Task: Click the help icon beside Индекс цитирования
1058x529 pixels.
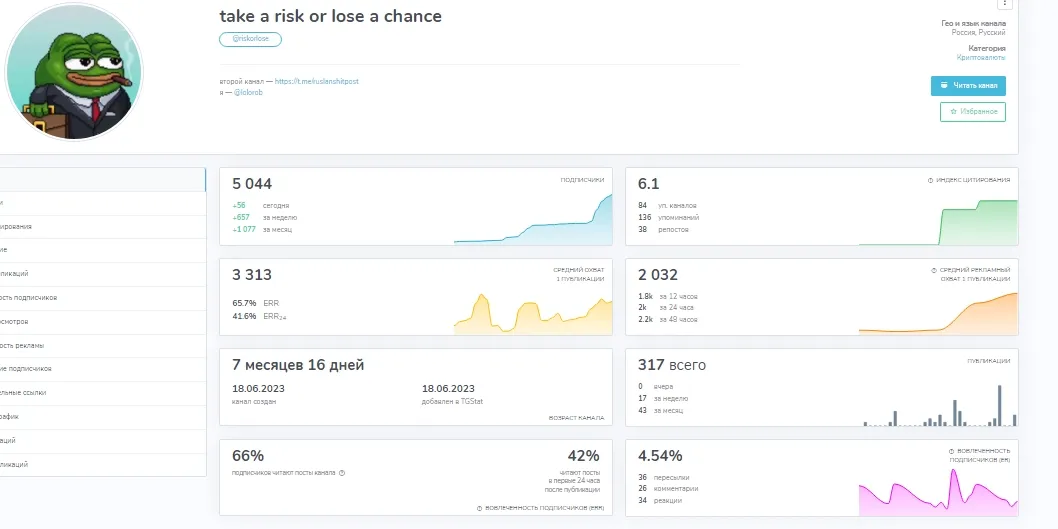Action: pos(930,180)
